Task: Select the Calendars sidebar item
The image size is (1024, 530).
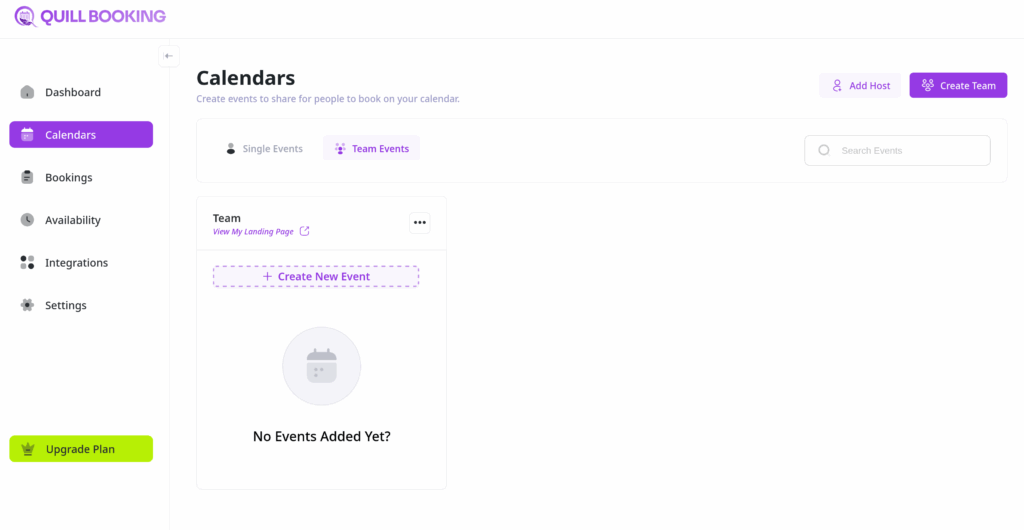Action: pos(81,135)
